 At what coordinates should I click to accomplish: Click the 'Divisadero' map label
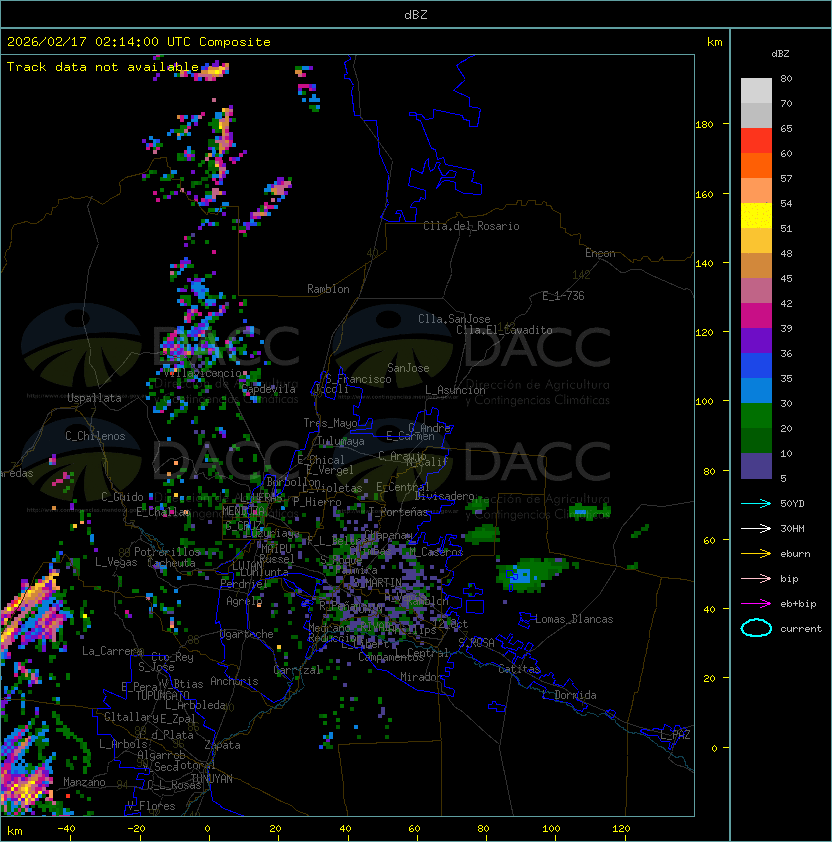pyautogui.click(x=445, y=496)
